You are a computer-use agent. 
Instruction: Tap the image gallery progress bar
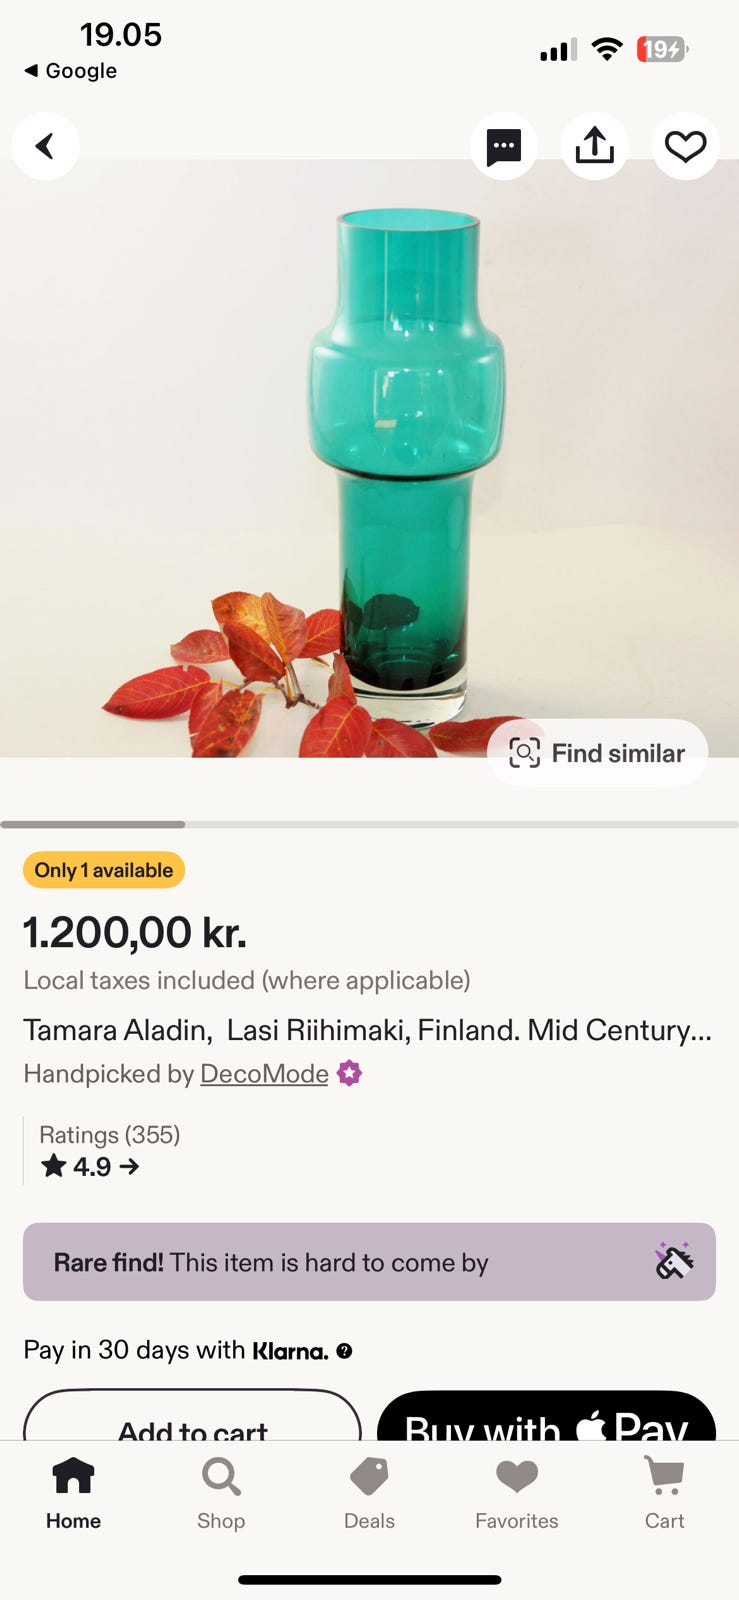(369, 825)
